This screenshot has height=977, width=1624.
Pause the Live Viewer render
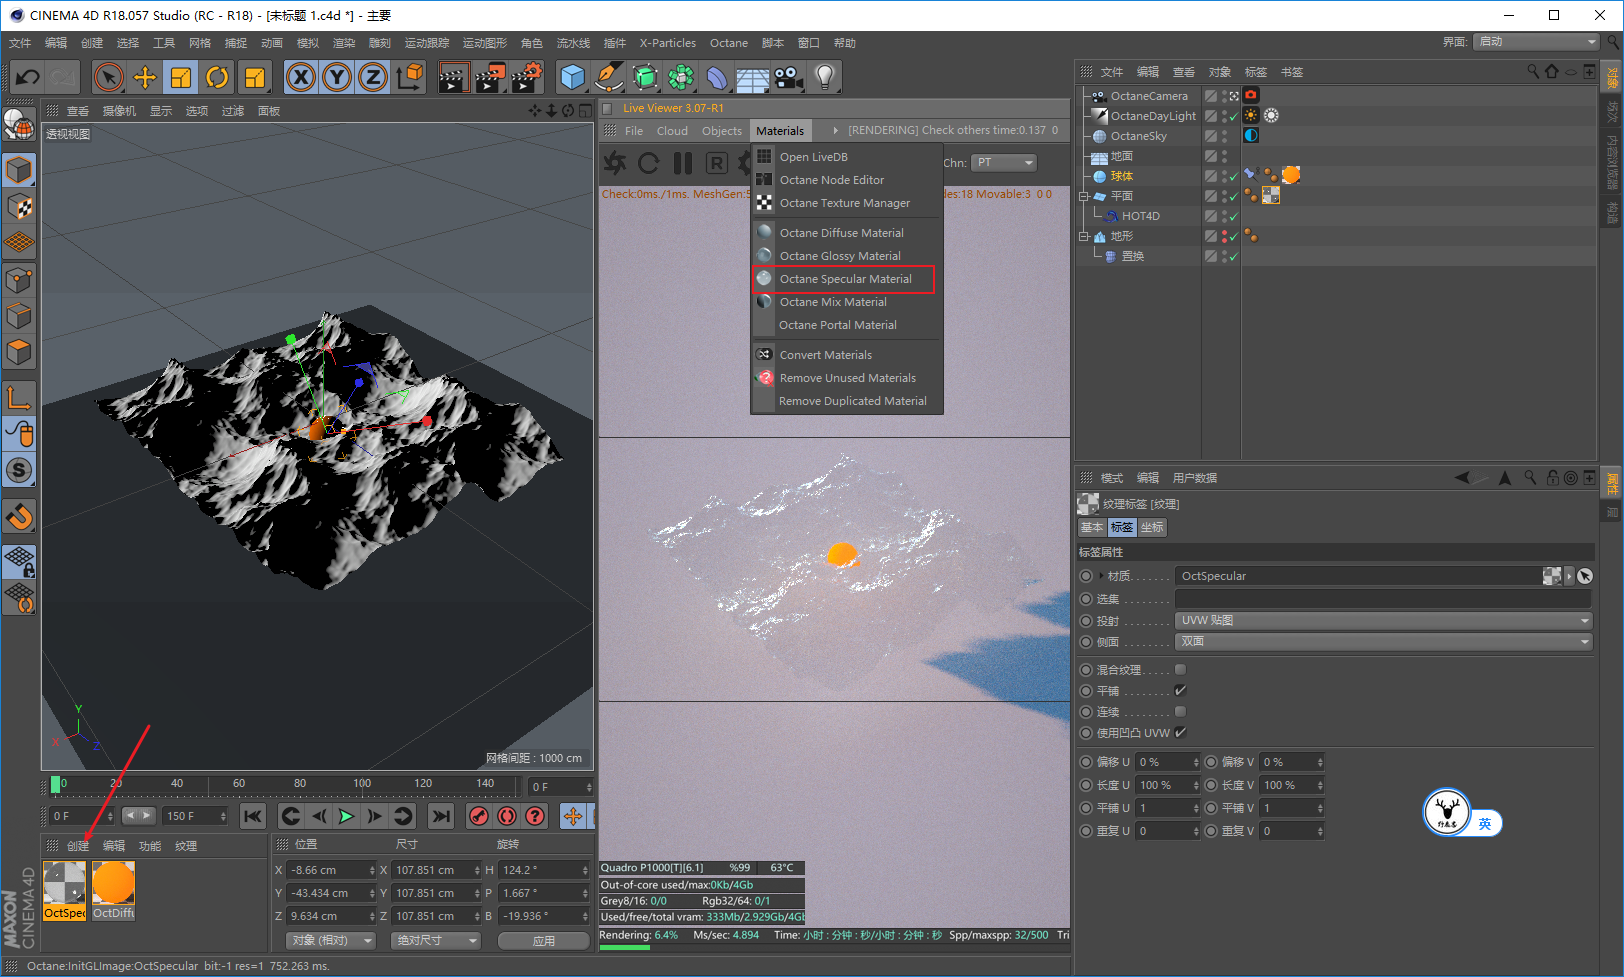click(x=683, y=163)
